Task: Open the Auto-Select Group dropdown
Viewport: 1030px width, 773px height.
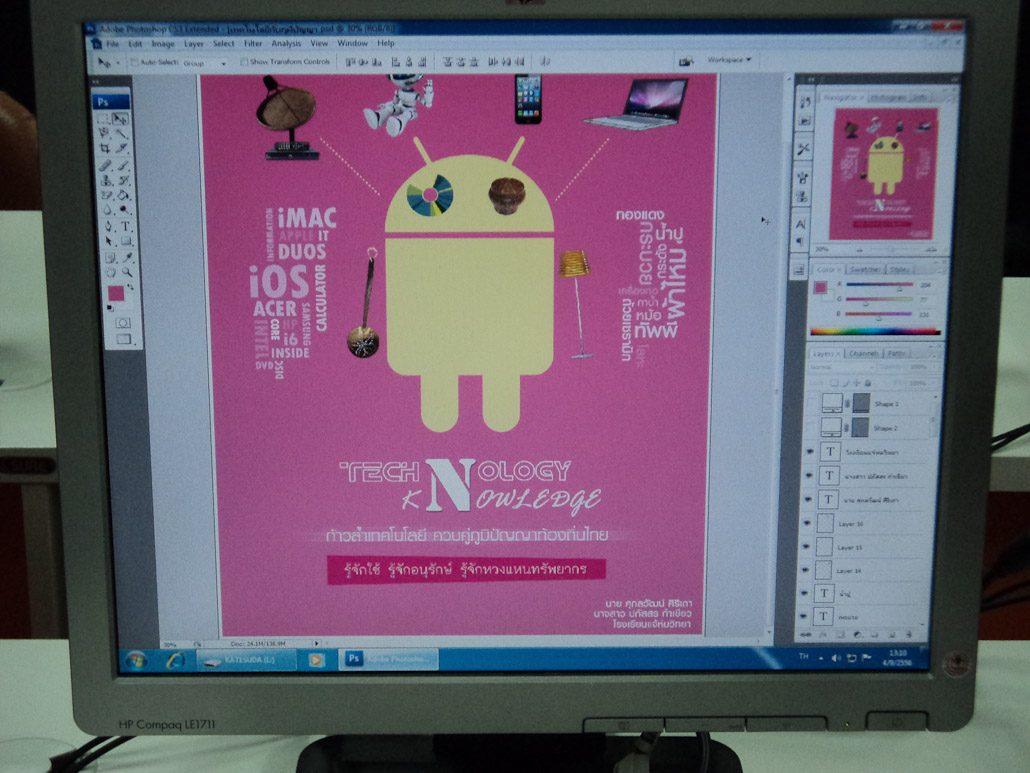Action: pos(204,63)
